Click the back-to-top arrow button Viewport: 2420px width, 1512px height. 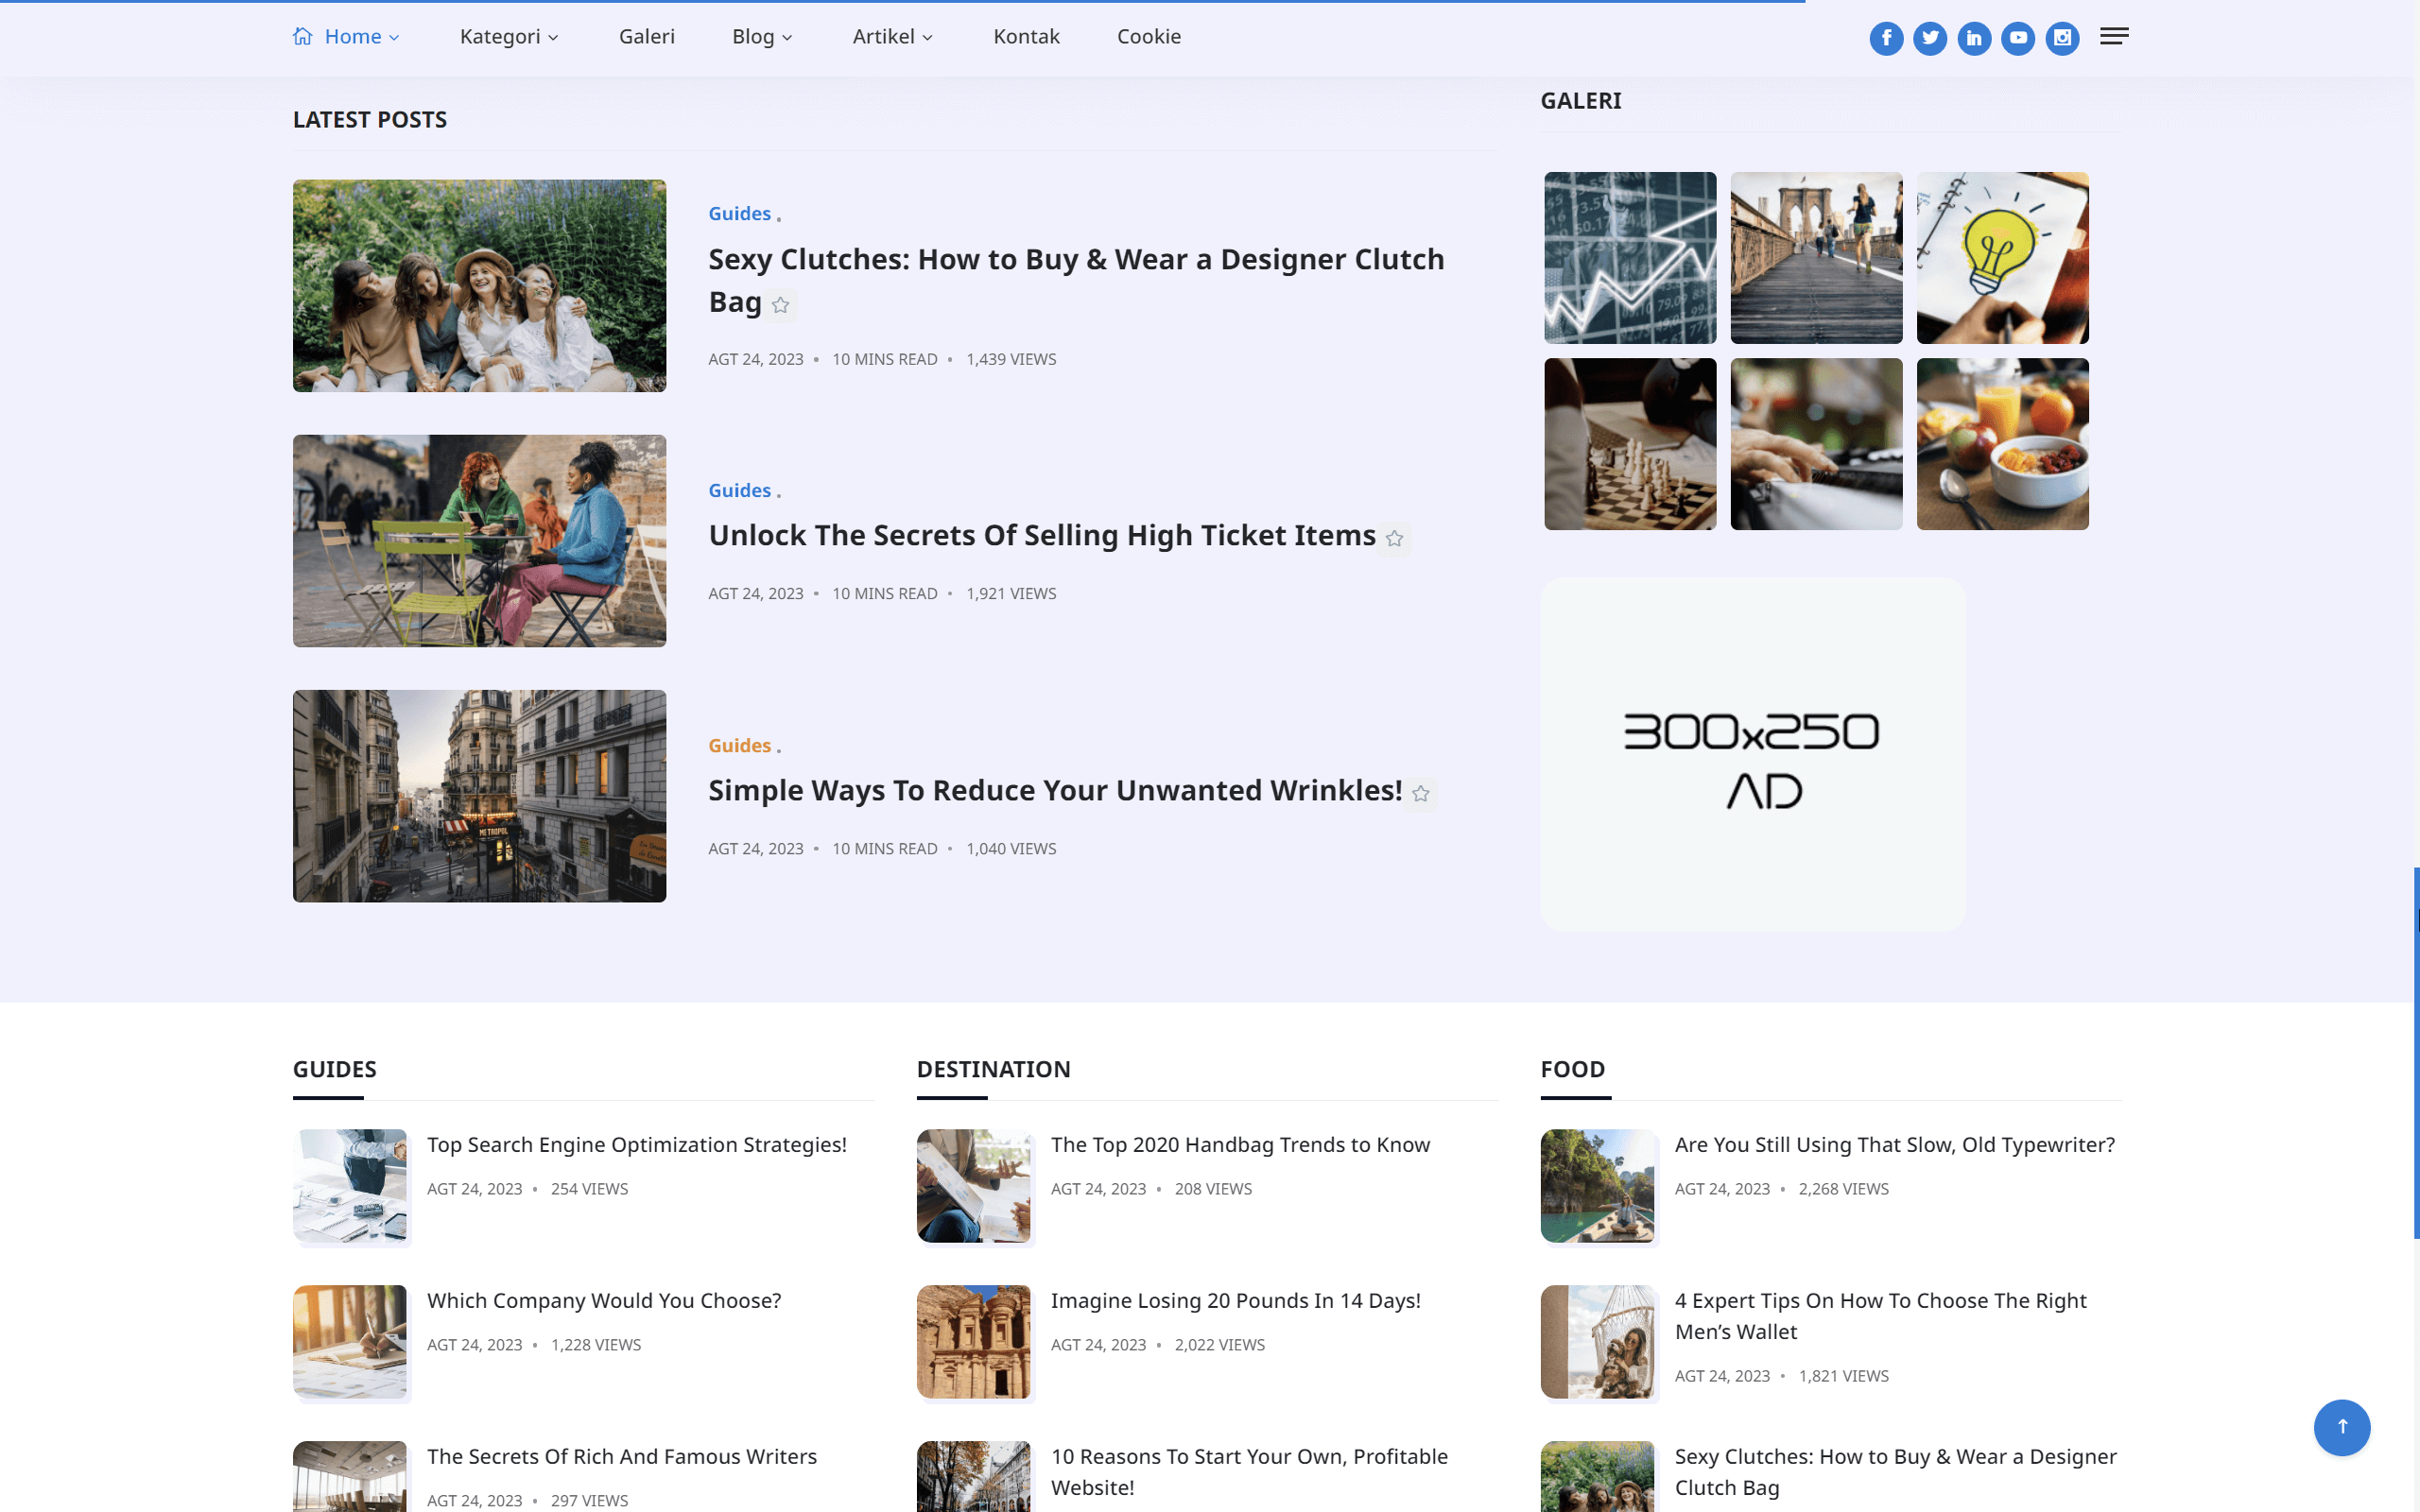coord(2342,1427)
